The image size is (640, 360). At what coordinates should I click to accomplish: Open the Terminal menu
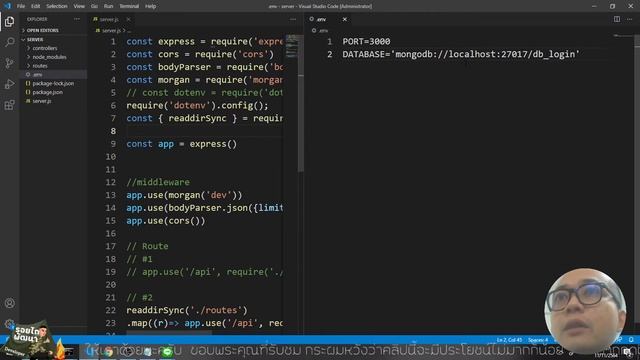129,6
